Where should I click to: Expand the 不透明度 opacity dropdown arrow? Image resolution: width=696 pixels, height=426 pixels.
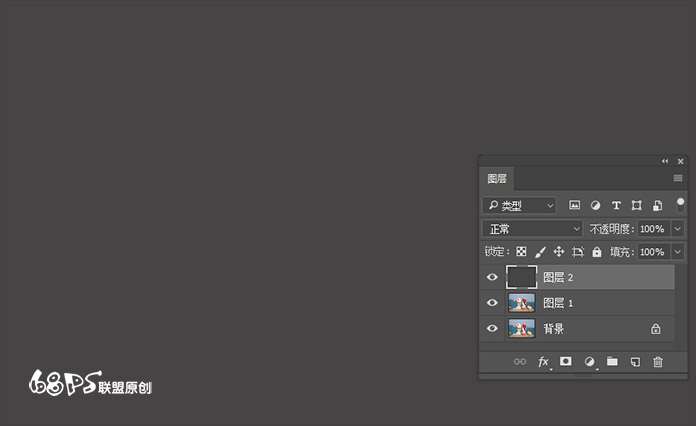point(677,229)
